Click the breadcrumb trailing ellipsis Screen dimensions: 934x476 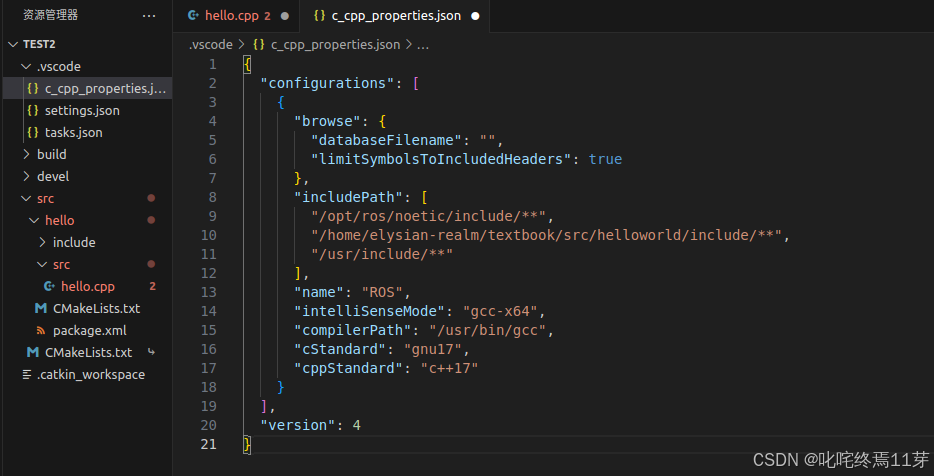pos(423,45)
